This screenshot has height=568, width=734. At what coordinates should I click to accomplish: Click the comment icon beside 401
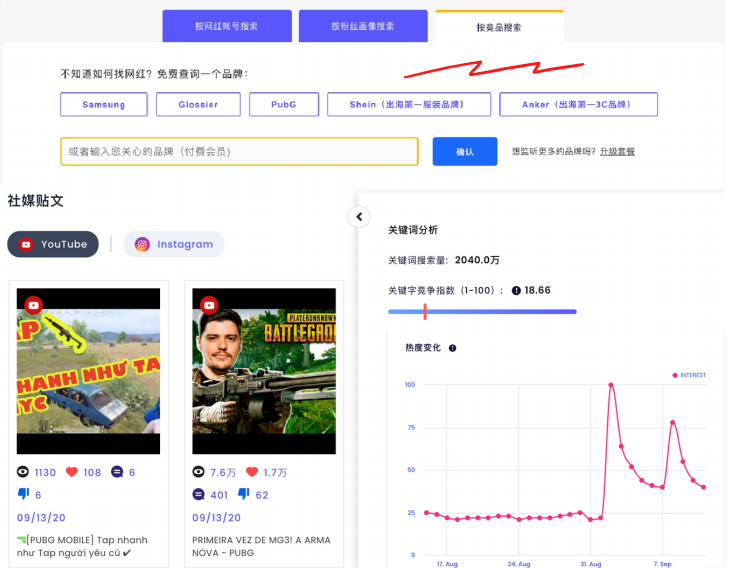198,494
